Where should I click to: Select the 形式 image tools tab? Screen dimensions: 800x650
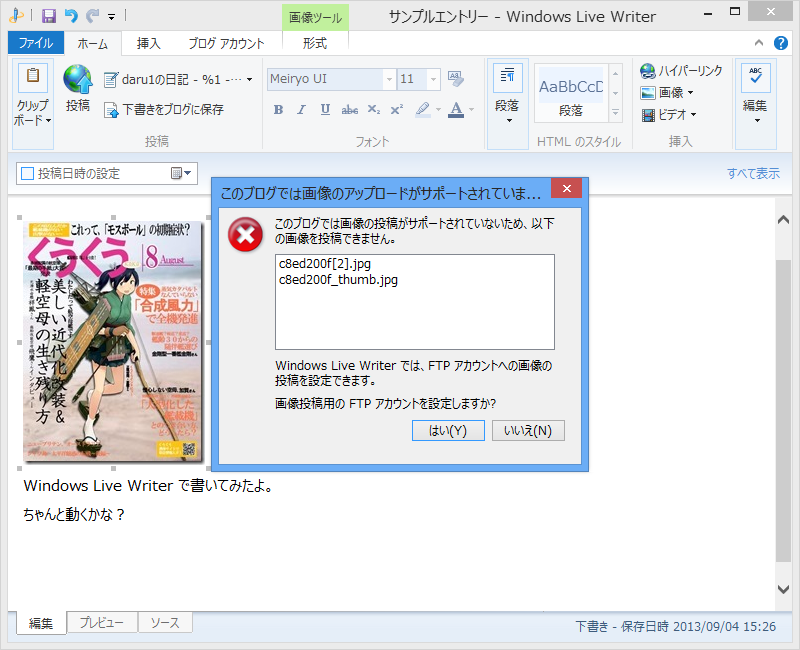click(315, 43)
